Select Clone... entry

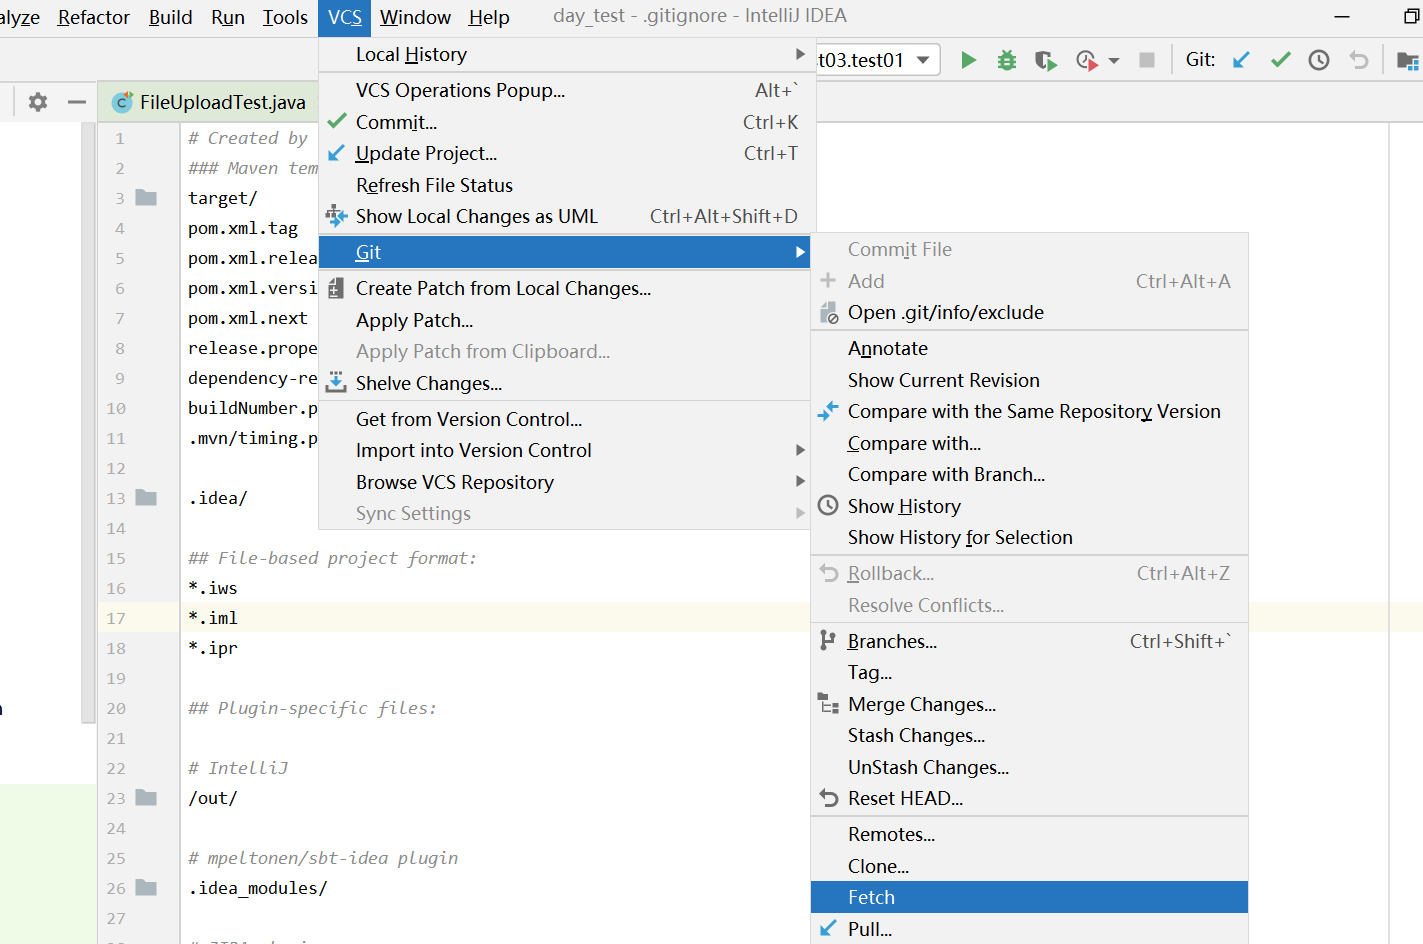pyautogui.click(x=1029, y=866)
